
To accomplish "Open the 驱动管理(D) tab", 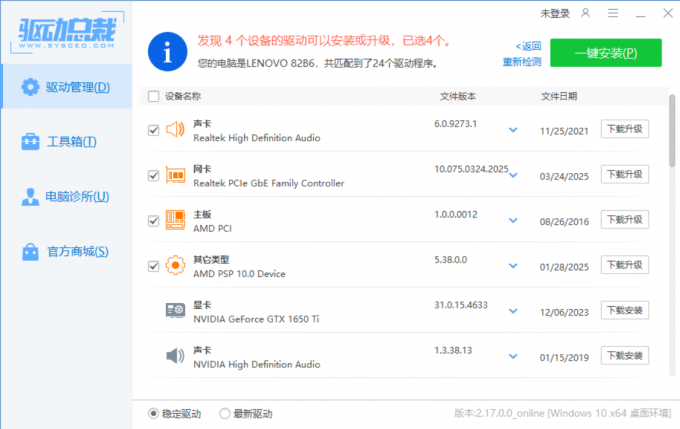I will click(67, 87).
